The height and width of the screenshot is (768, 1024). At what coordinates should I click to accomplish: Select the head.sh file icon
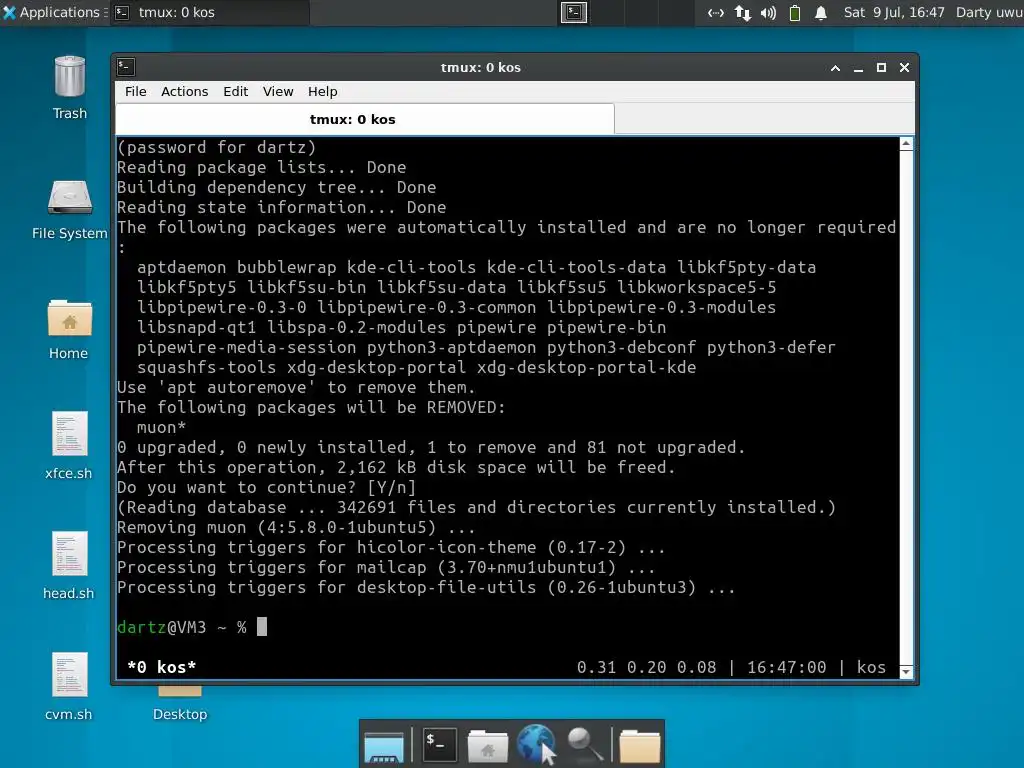[69, 554]
